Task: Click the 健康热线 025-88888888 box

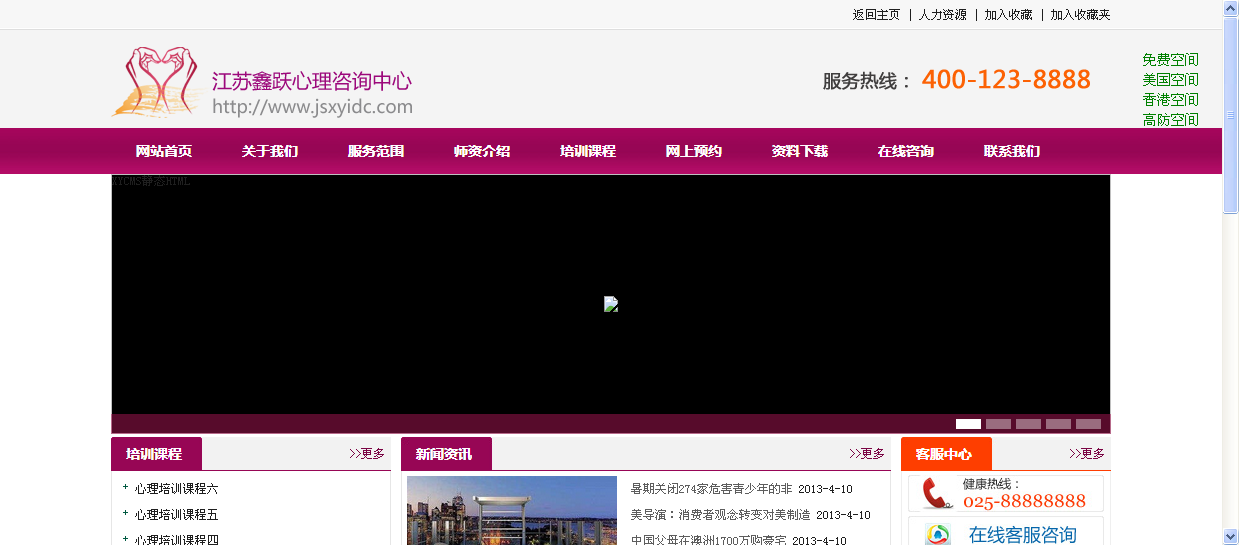Action: pyautogui.click(x=1006, y=493)
